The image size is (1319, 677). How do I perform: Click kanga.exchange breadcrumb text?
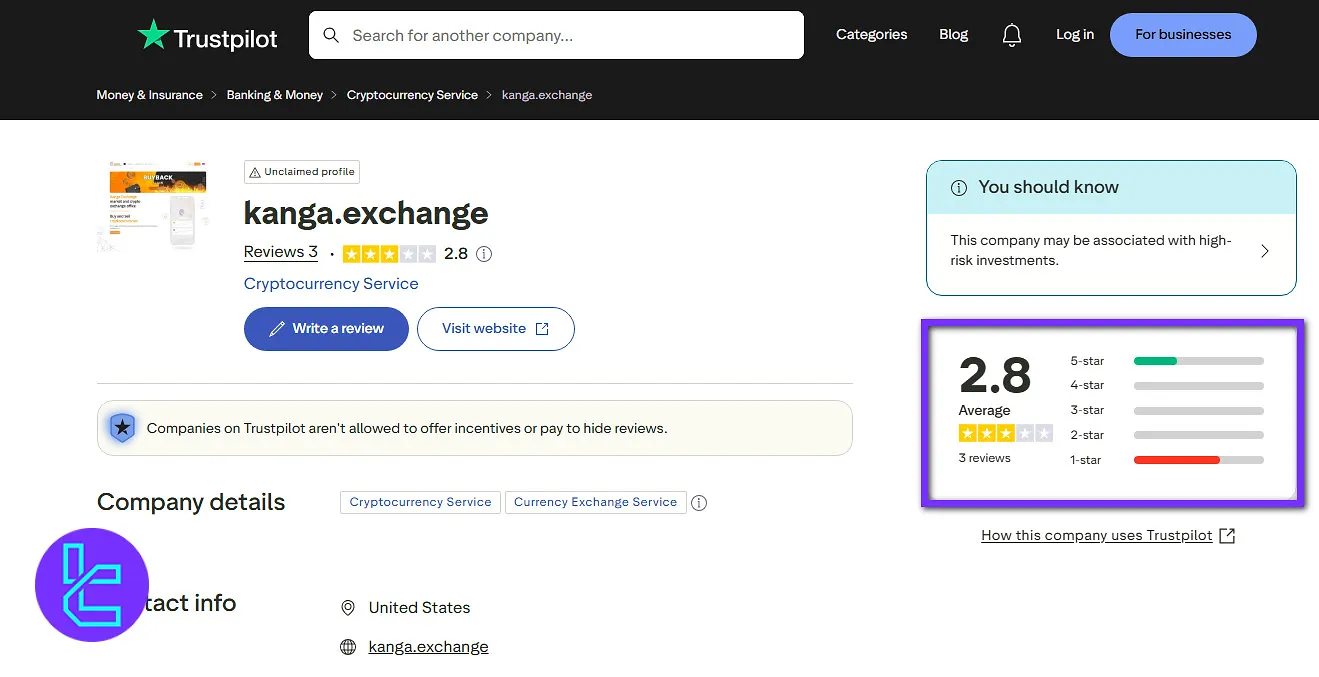(x=547, y=95)
